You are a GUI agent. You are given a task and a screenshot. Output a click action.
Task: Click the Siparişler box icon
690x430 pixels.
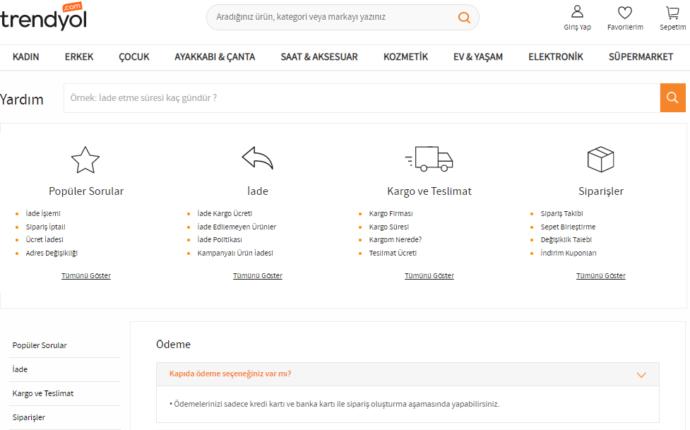click(601, 159)
